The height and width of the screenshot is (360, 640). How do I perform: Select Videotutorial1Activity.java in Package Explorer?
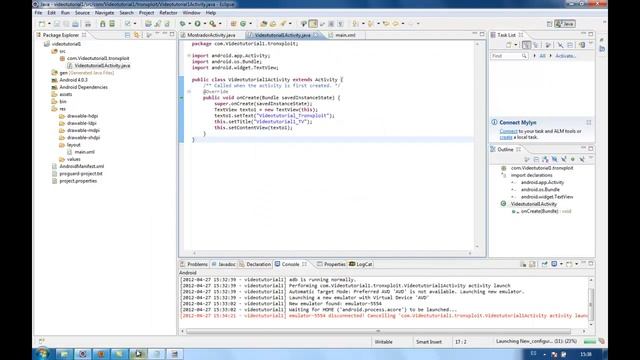tap(102, 66)
